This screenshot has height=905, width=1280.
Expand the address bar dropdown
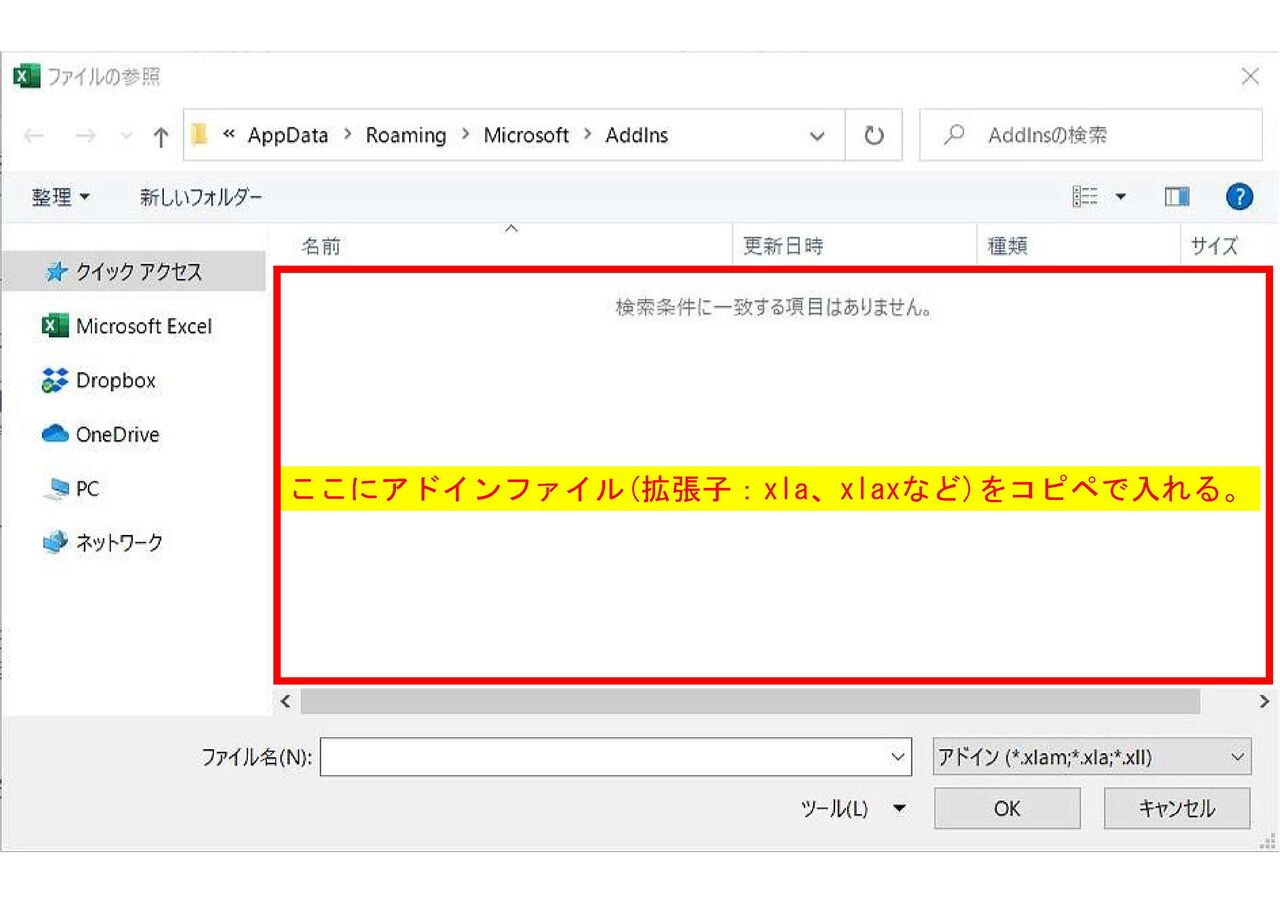coord(818,135)
